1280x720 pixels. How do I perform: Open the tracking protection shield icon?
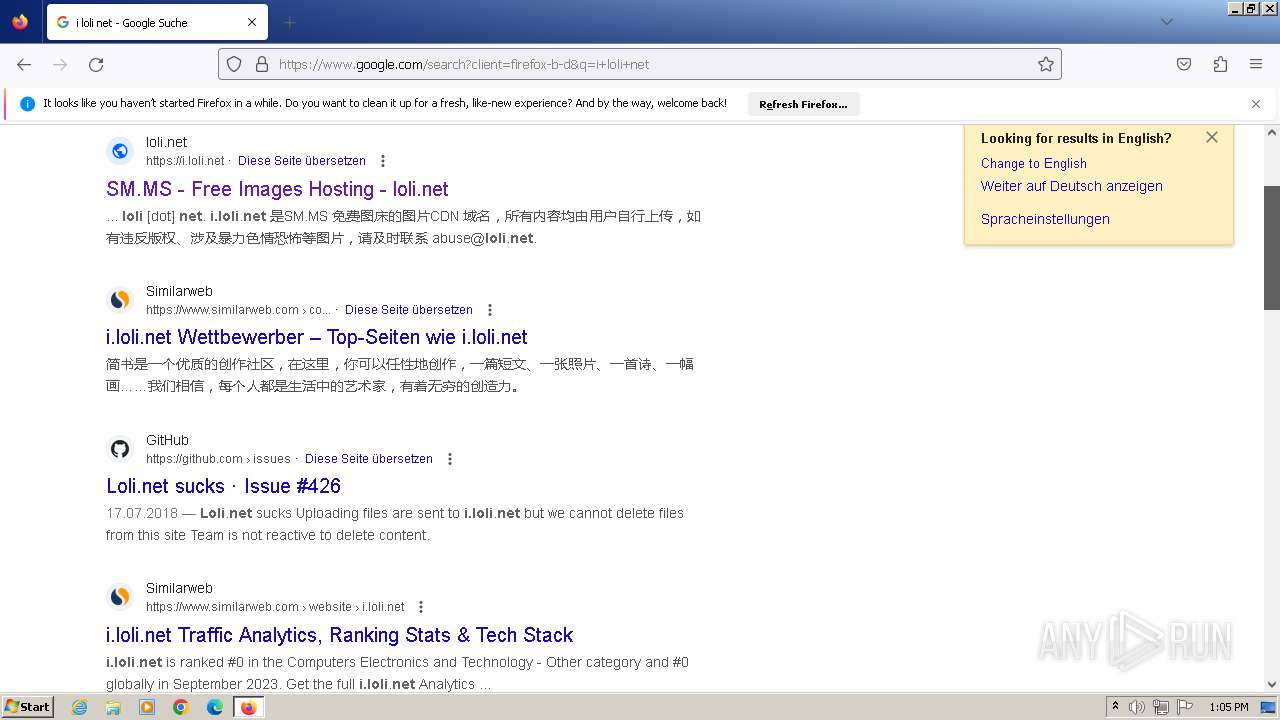[234, 64]
